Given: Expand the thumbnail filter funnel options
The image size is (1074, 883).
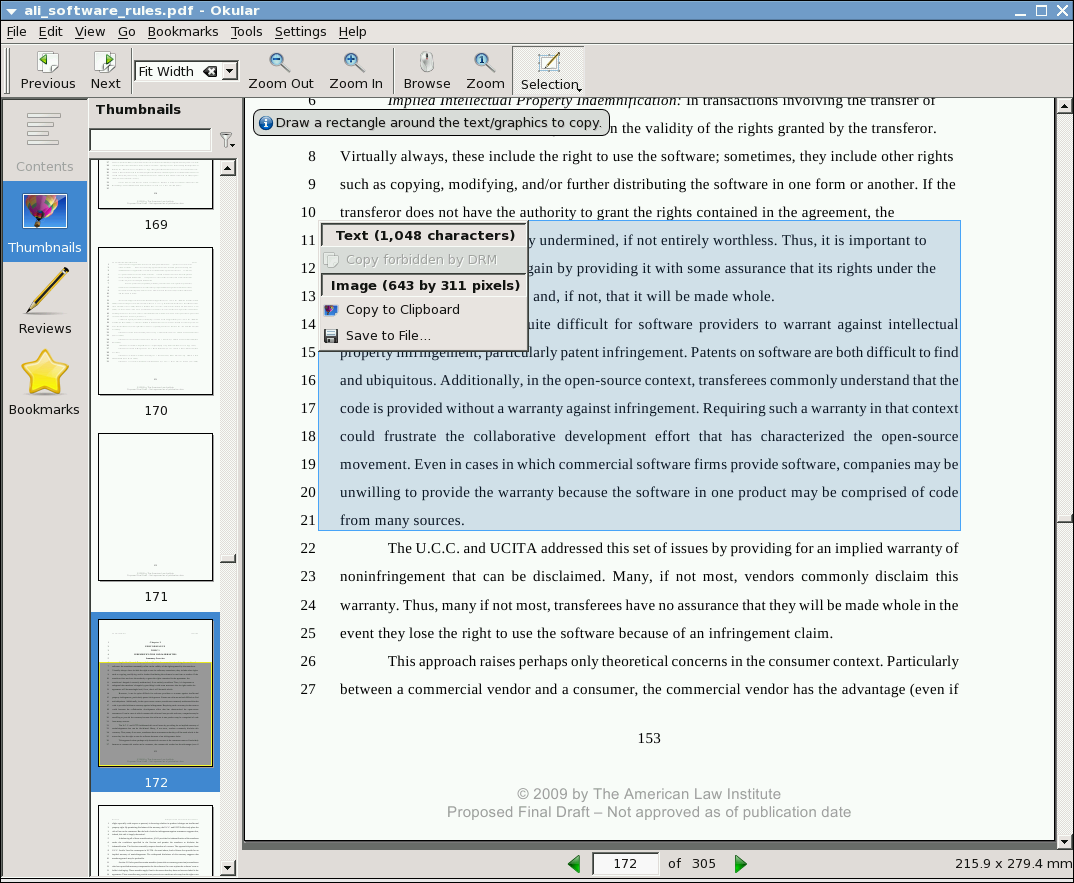Looking at the screenshot, I should (227, 141).
